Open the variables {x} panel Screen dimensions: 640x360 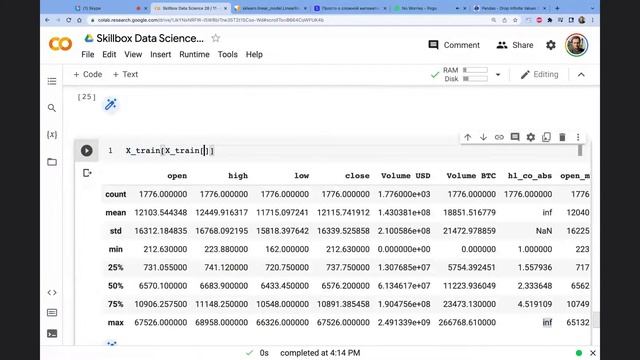pos(52,135)
